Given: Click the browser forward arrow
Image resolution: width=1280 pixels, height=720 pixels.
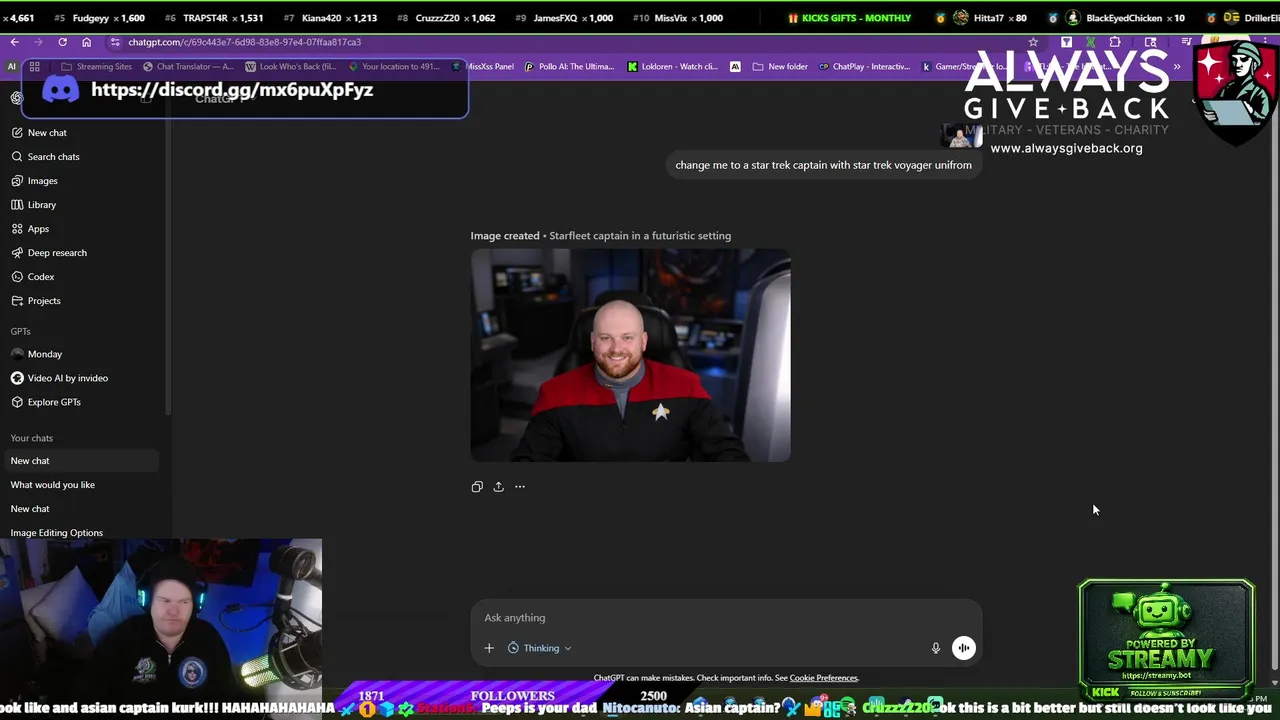Looking at the screenshot, I should click(x=38, y=42).
